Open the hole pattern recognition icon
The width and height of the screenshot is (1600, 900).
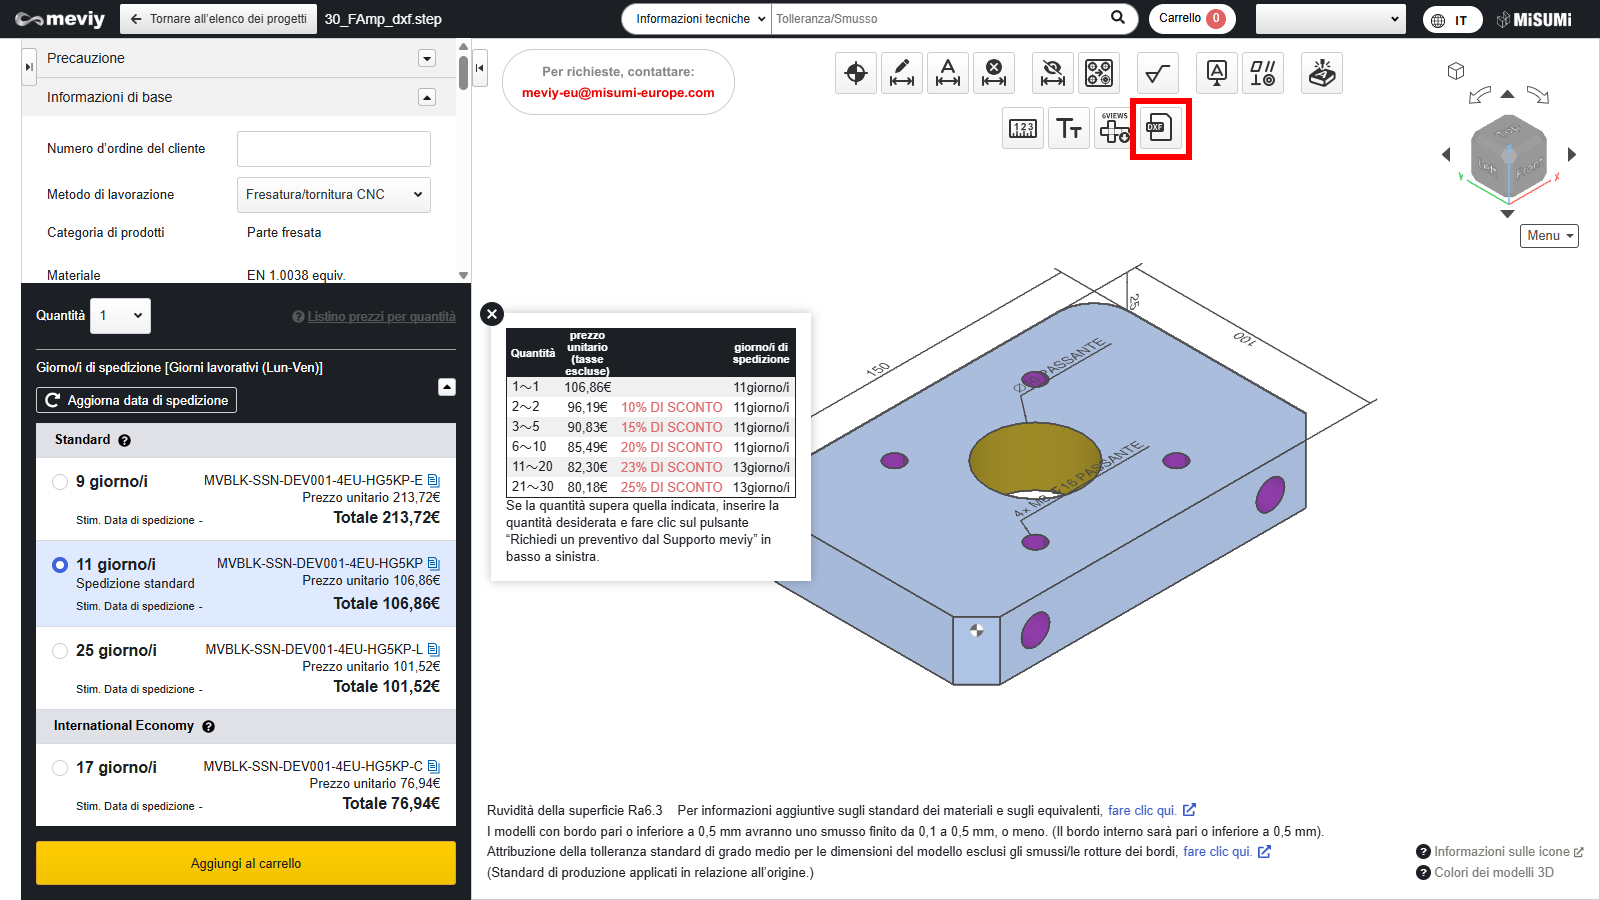point(1099,73)
